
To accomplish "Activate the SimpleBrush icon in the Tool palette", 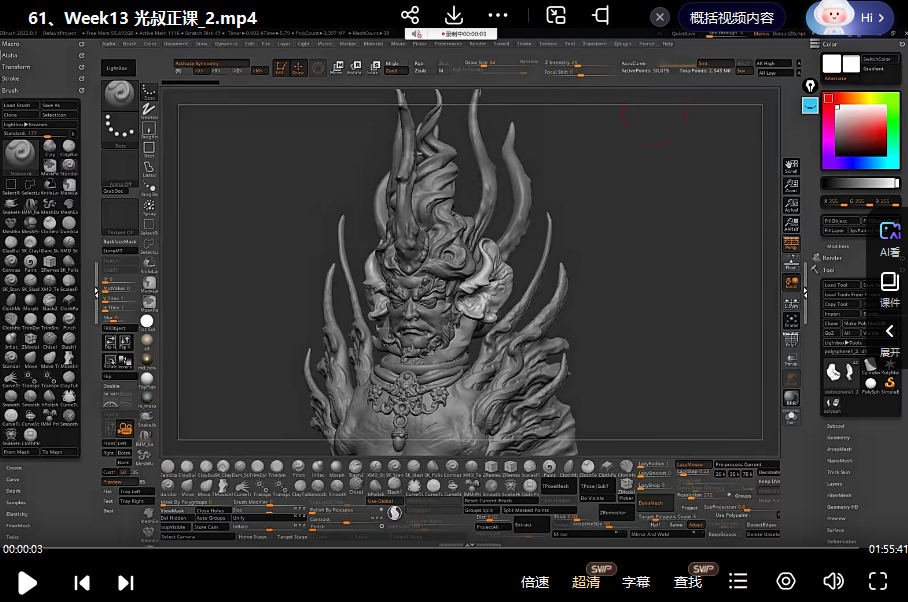I will click(890, 381).
